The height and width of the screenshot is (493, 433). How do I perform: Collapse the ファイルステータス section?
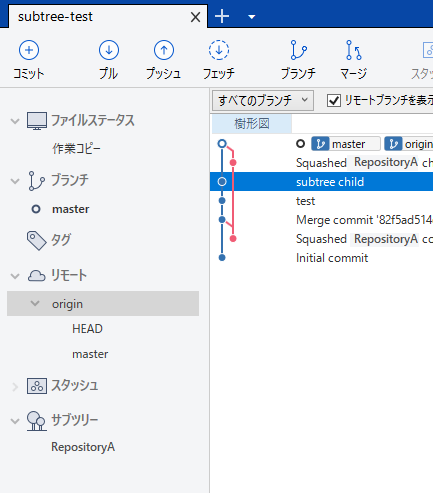click(x=15, y=121)
